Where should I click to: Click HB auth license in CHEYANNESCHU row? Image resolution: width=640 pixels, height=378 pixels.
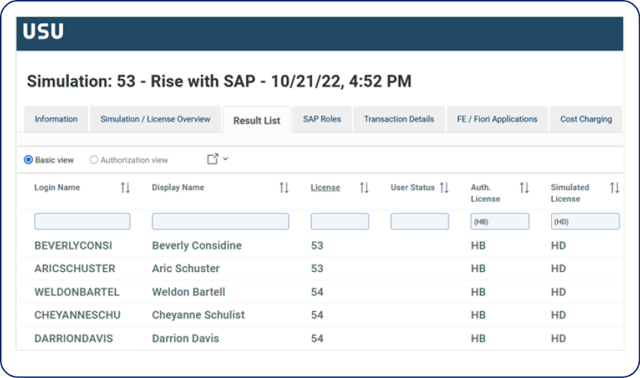pos(478,315)
